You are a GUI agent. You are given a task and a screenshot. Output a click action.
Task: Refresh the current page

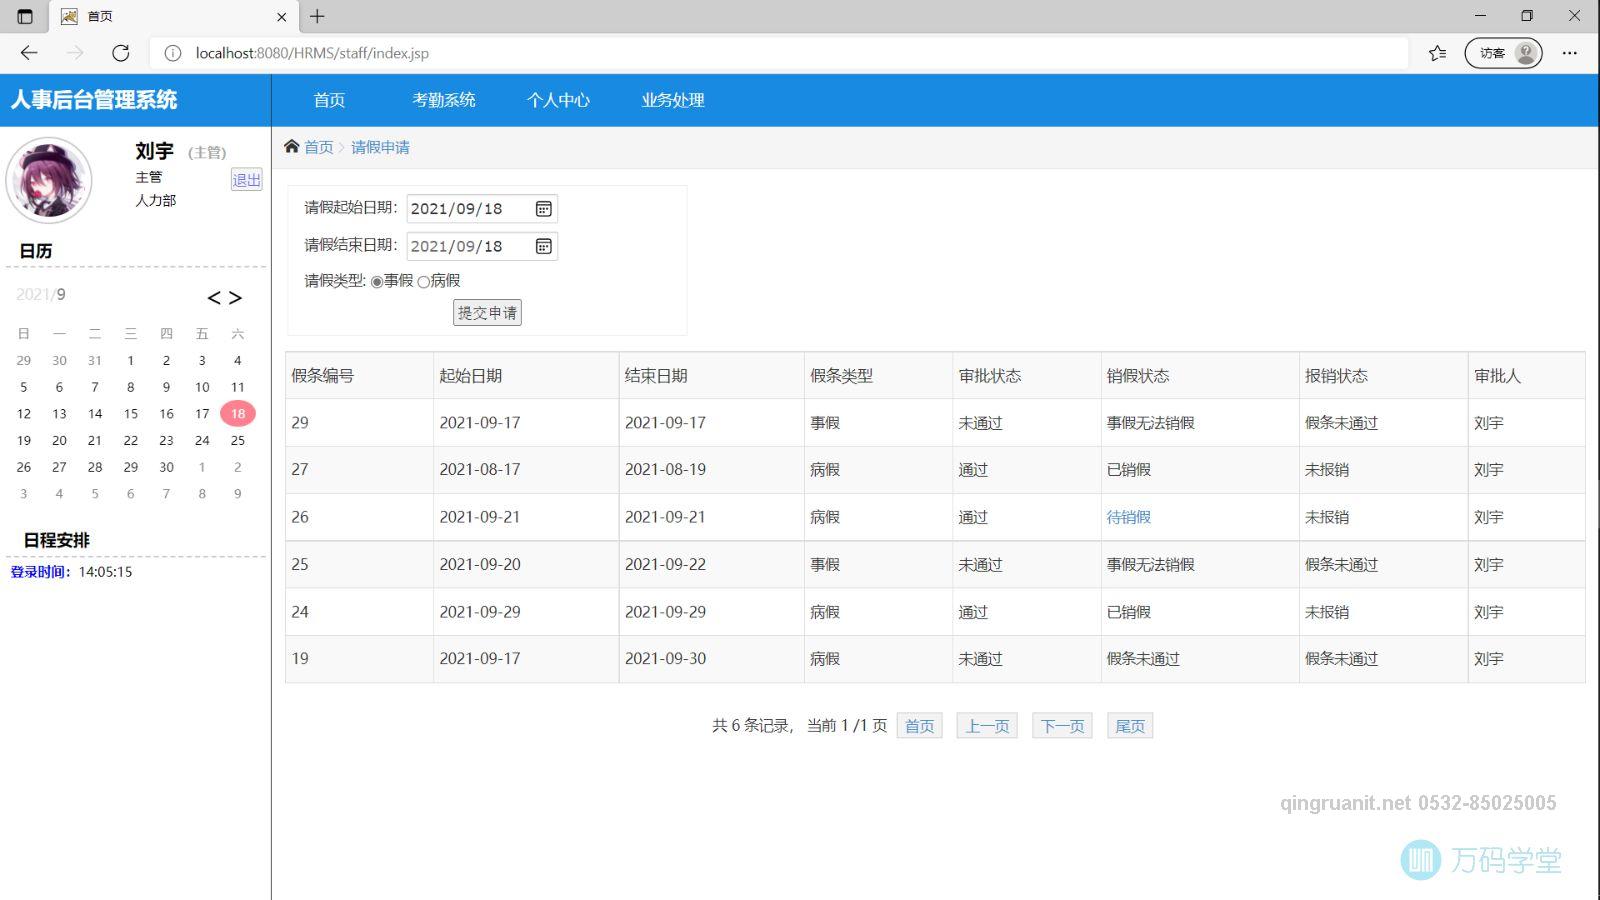coord(122,53)
